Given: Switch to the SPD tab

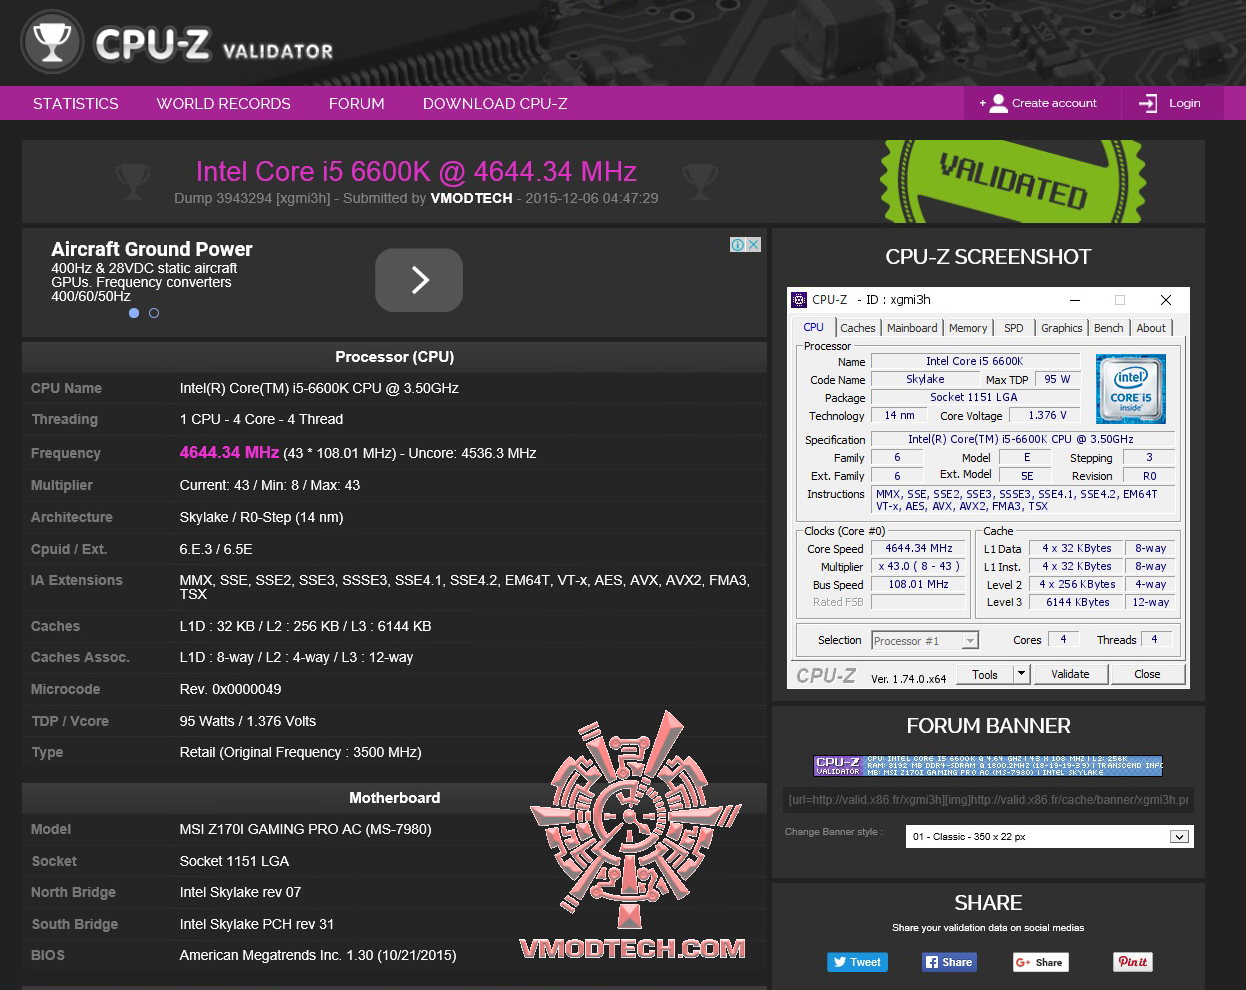Looking at the screenshot, I should (1014, 328).
